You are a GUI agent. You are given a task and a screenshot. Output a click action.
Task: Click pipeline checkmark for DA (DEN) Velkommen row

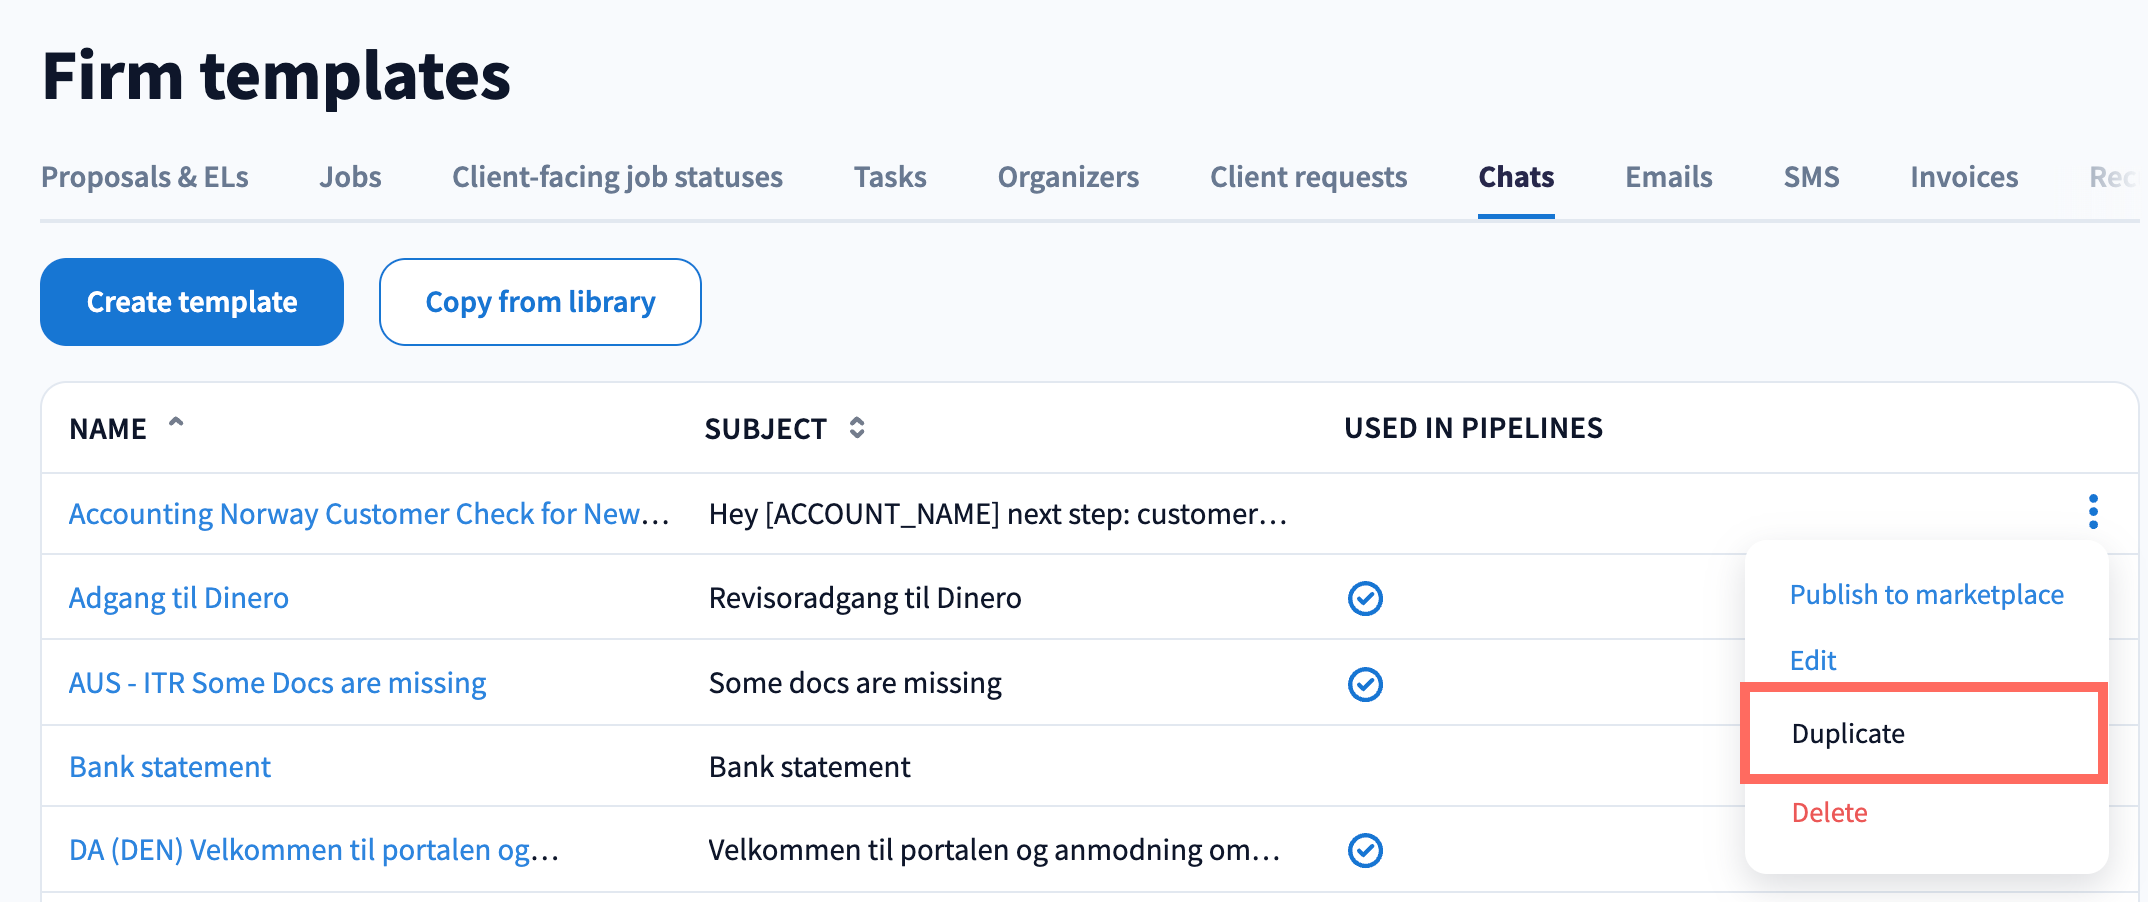coord(1365,850)
